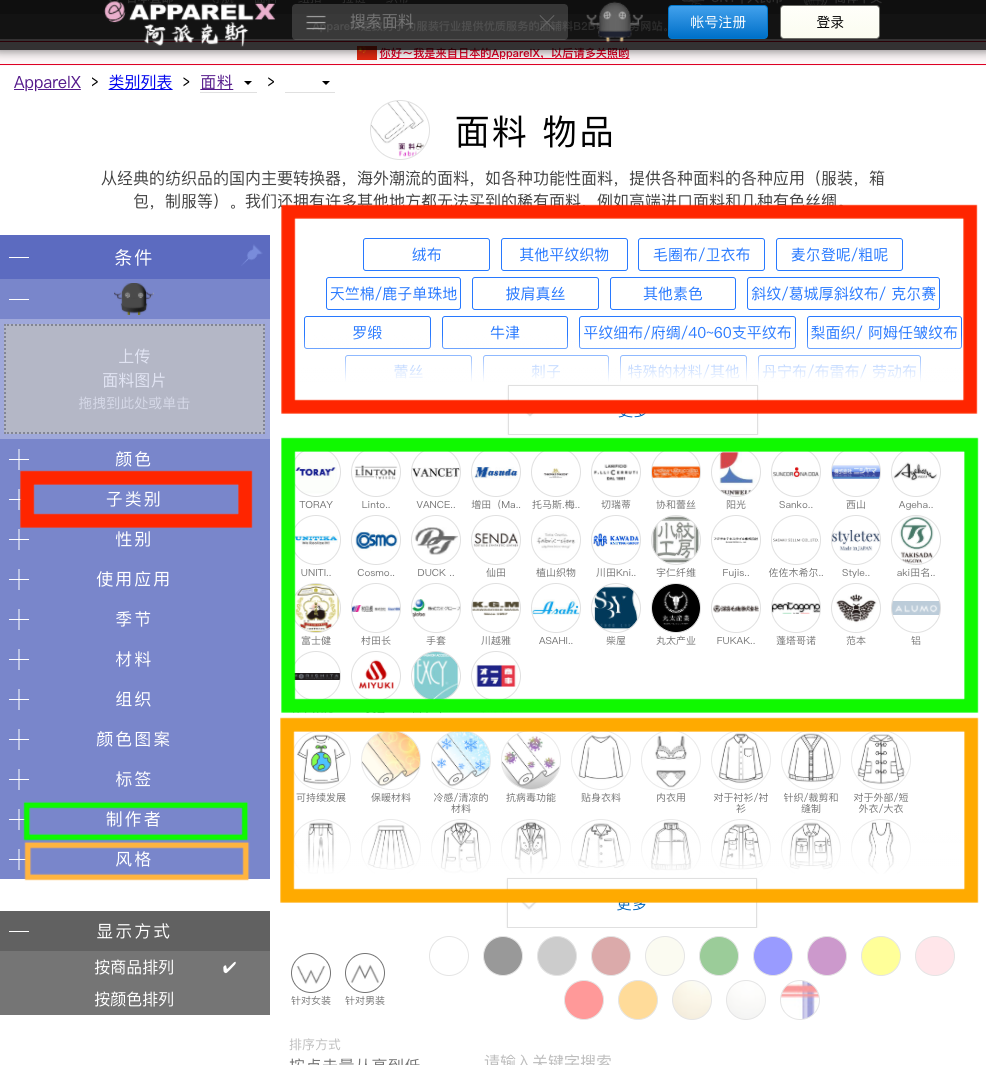Screen dimensions: 986x1065
Task: Select the styletex brand logo
Action: [856, 541]
